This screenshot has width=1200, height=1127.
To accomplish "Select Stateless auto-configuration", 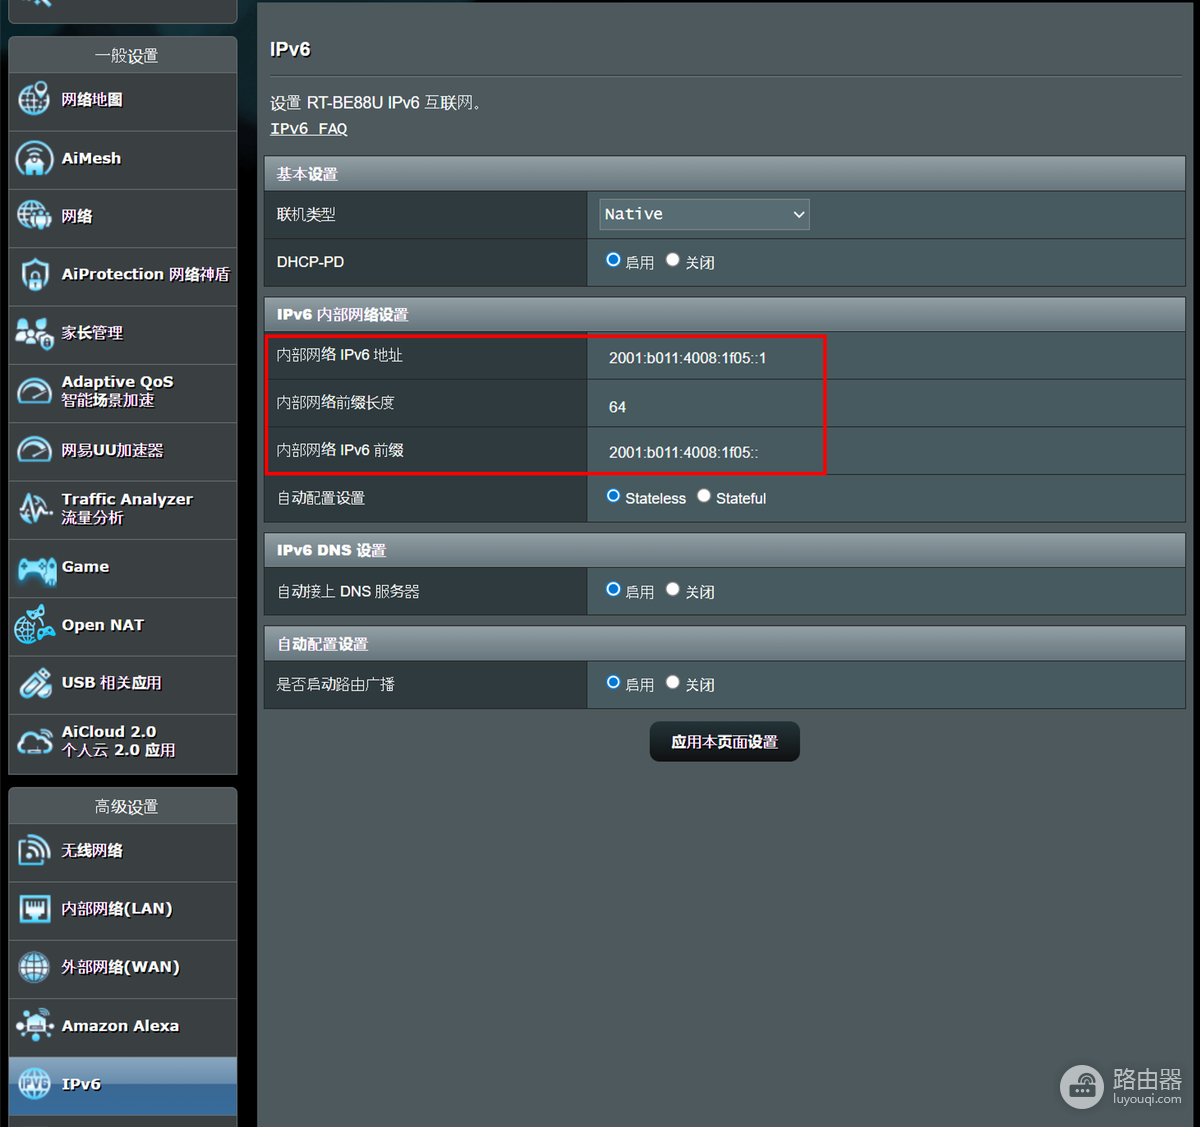I will (613, 496).
